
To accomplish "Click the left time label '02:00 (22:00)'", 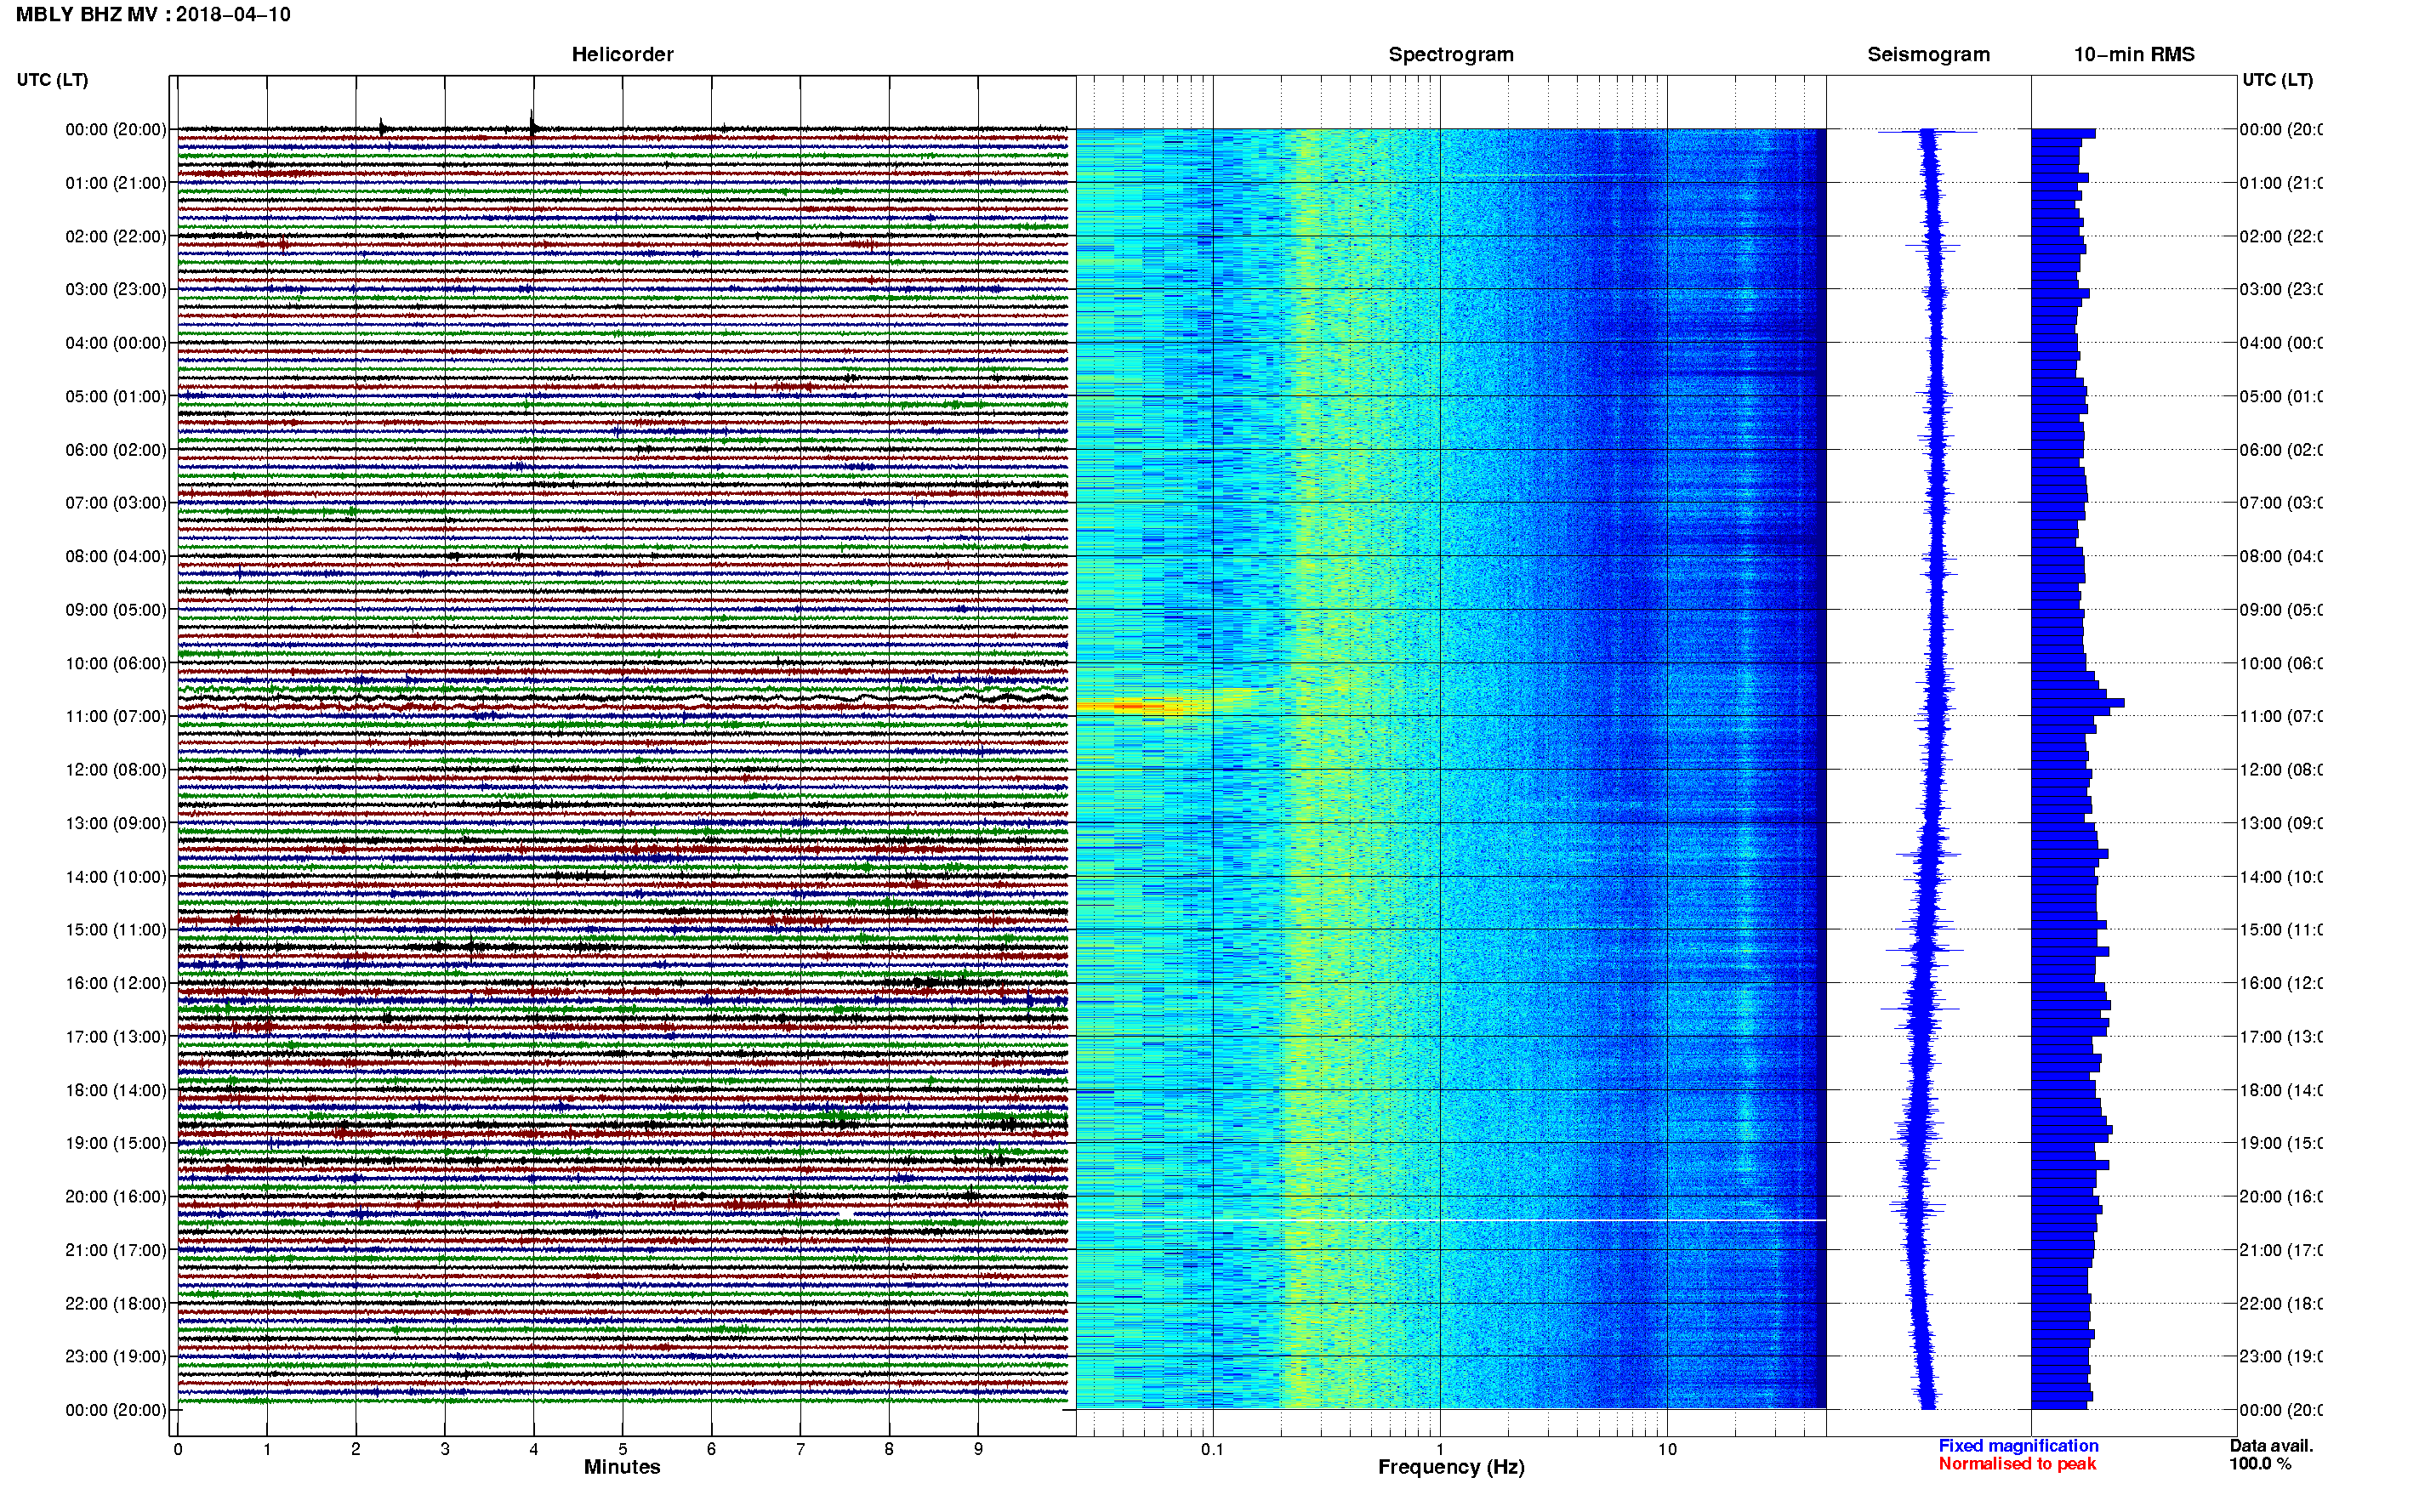I will tap(115, 236).
